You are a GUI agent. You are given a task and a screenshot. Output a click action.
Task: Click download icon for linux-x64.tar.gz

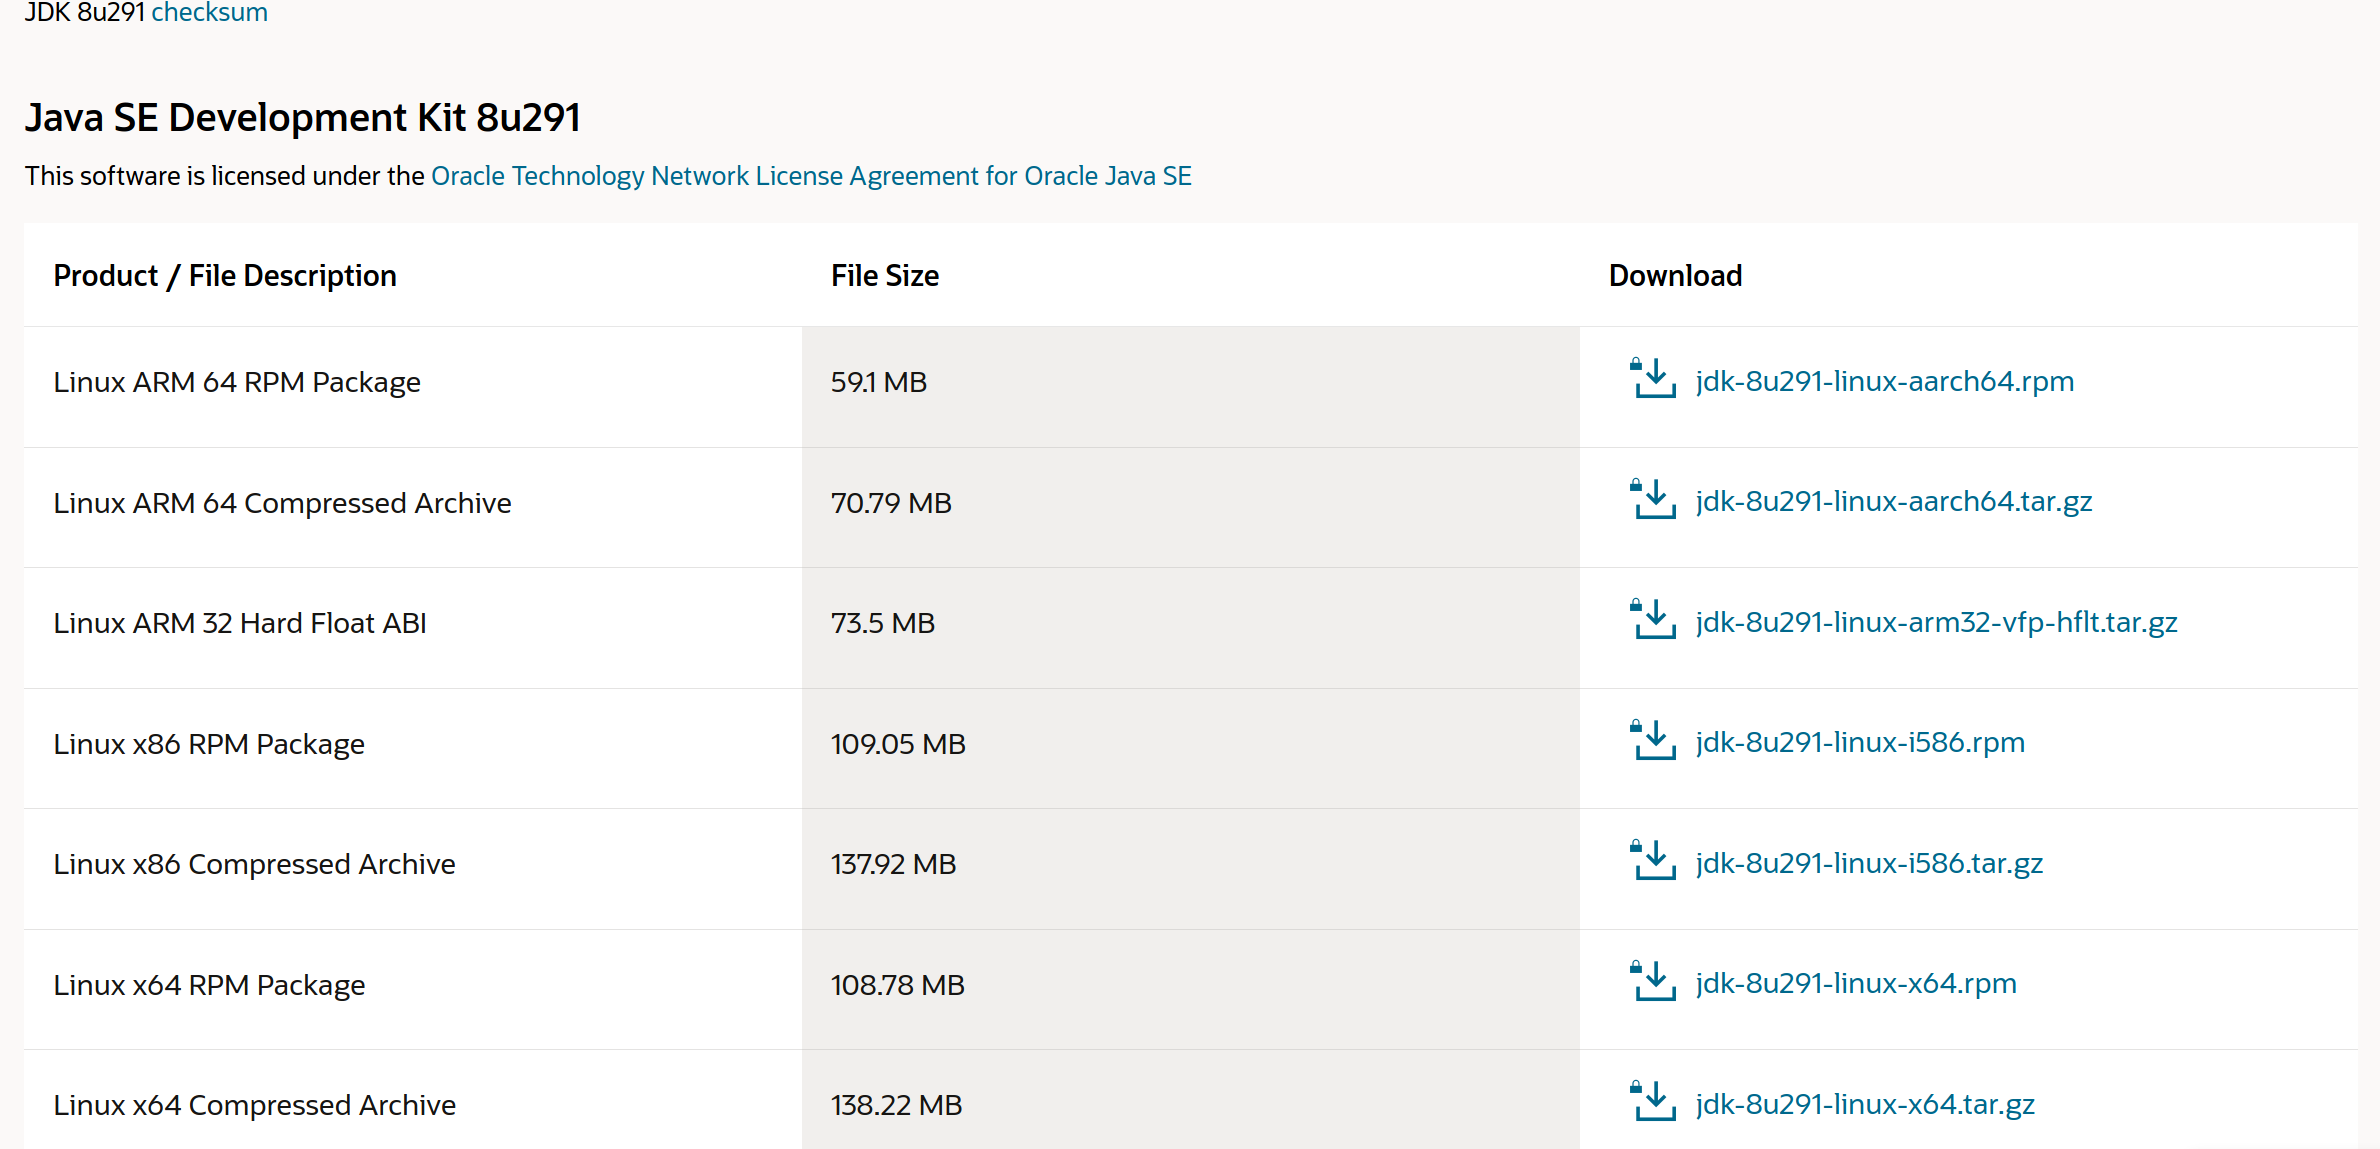(1653, 1102)
